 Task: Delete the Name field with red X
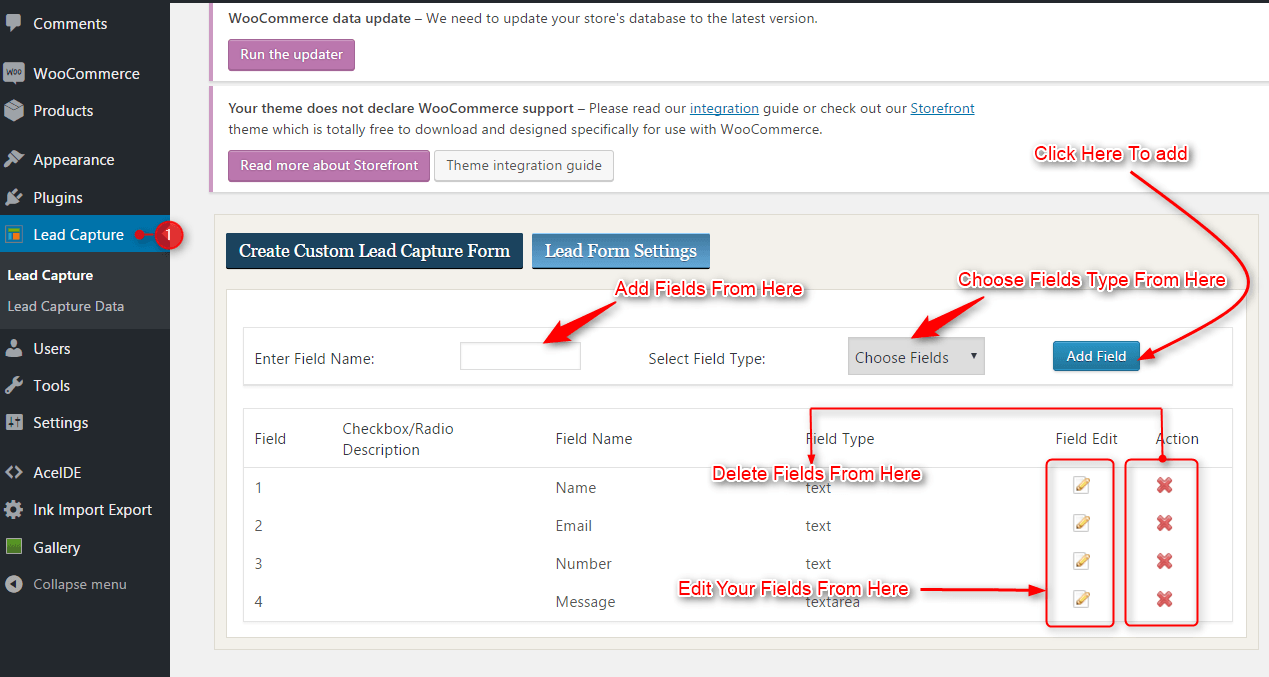(x=1164, y=485)
